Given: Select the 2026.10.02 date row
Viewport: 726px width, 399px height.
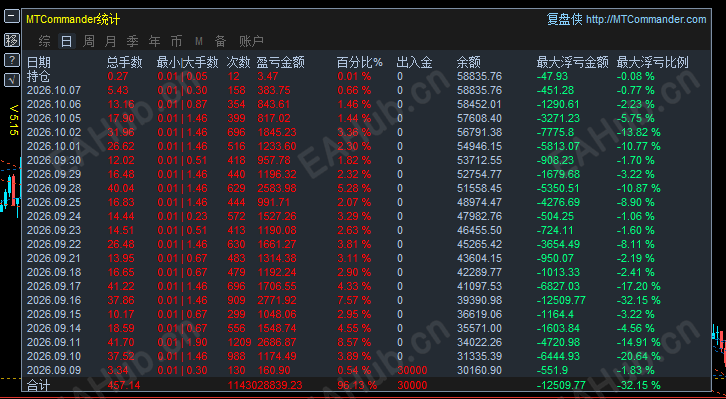Looking at the screenshot, I should click(x=54, y=132).
